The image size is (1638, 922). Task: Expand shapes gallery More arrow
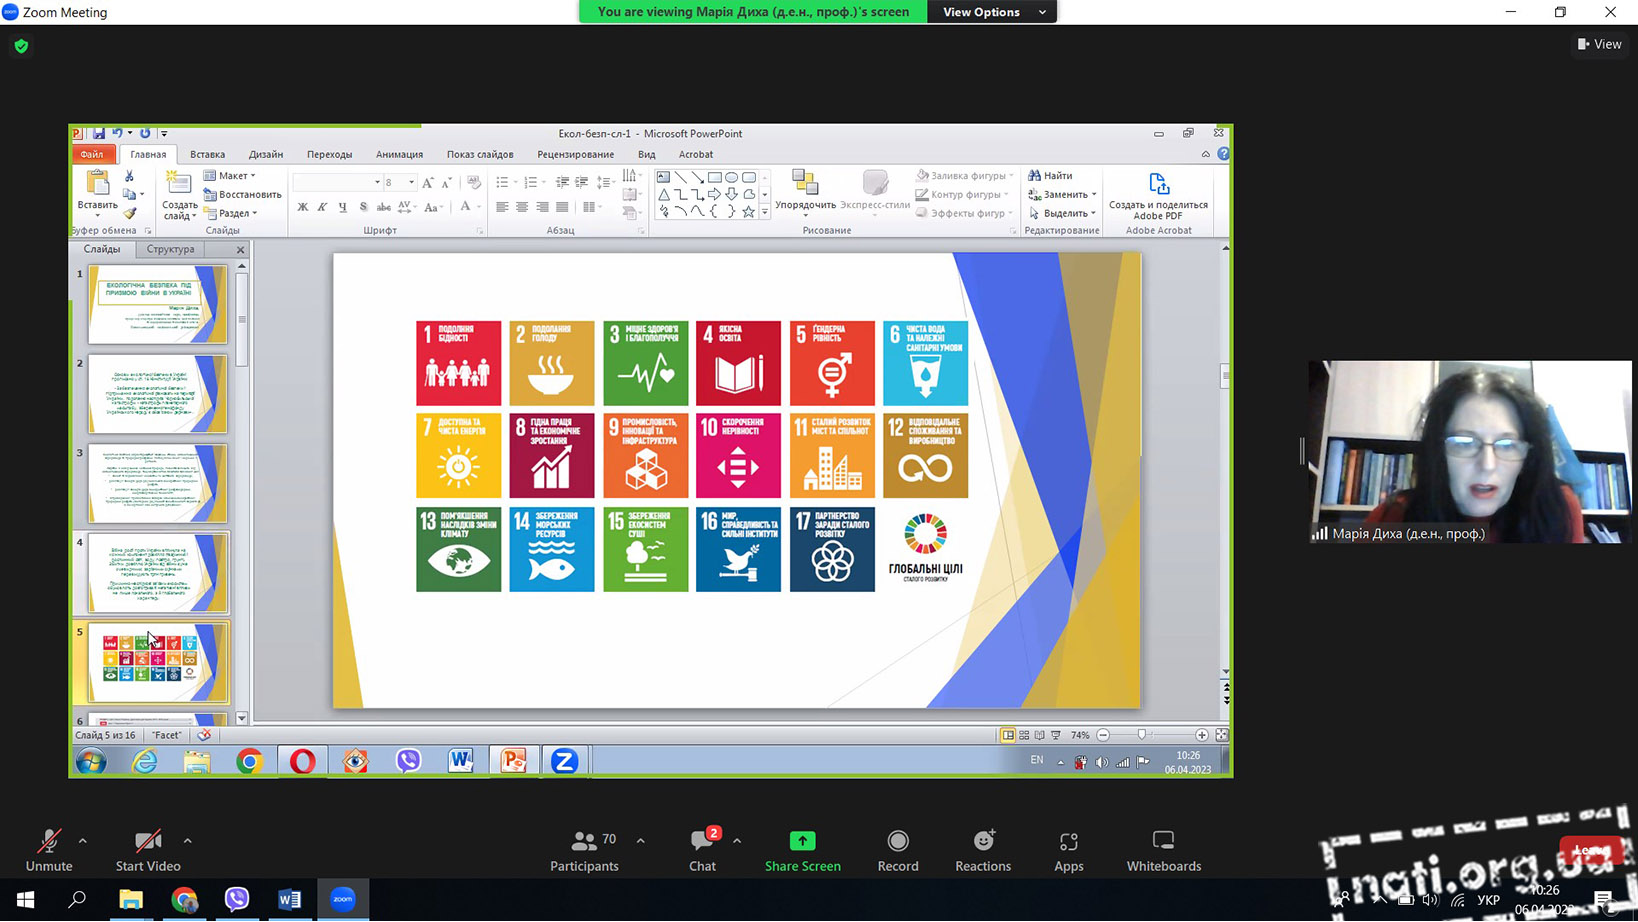[765, 212]
